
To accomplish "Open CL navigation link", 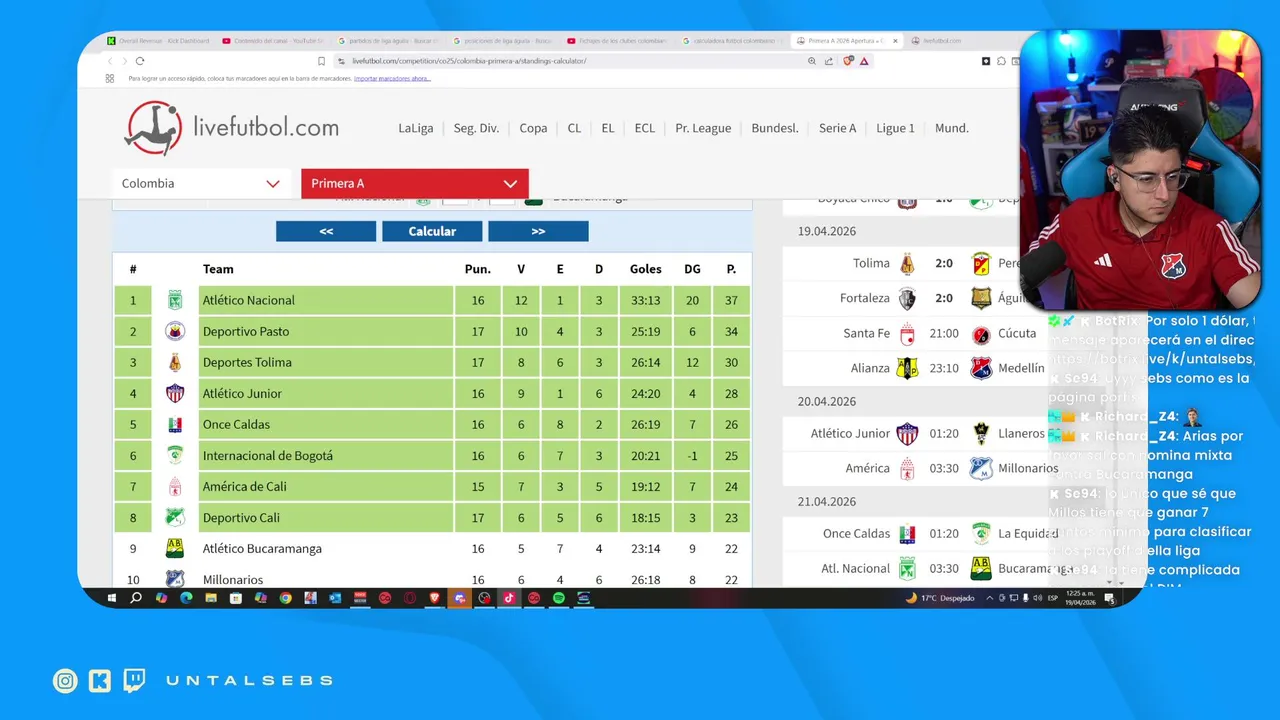I will click(x=574, y=128).
